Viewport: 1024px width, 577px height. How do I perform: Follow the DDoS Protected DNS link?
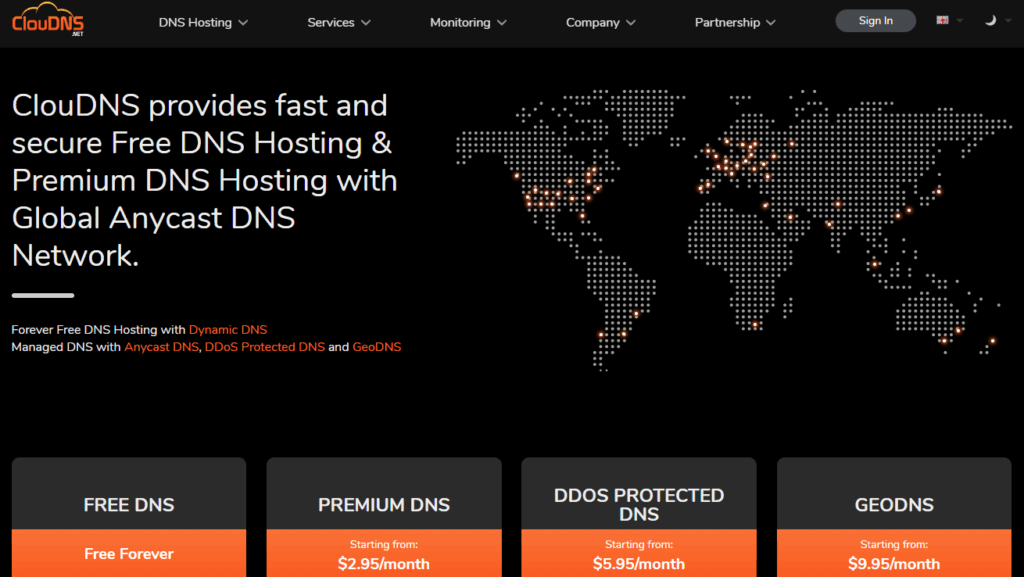click(264, 347)
